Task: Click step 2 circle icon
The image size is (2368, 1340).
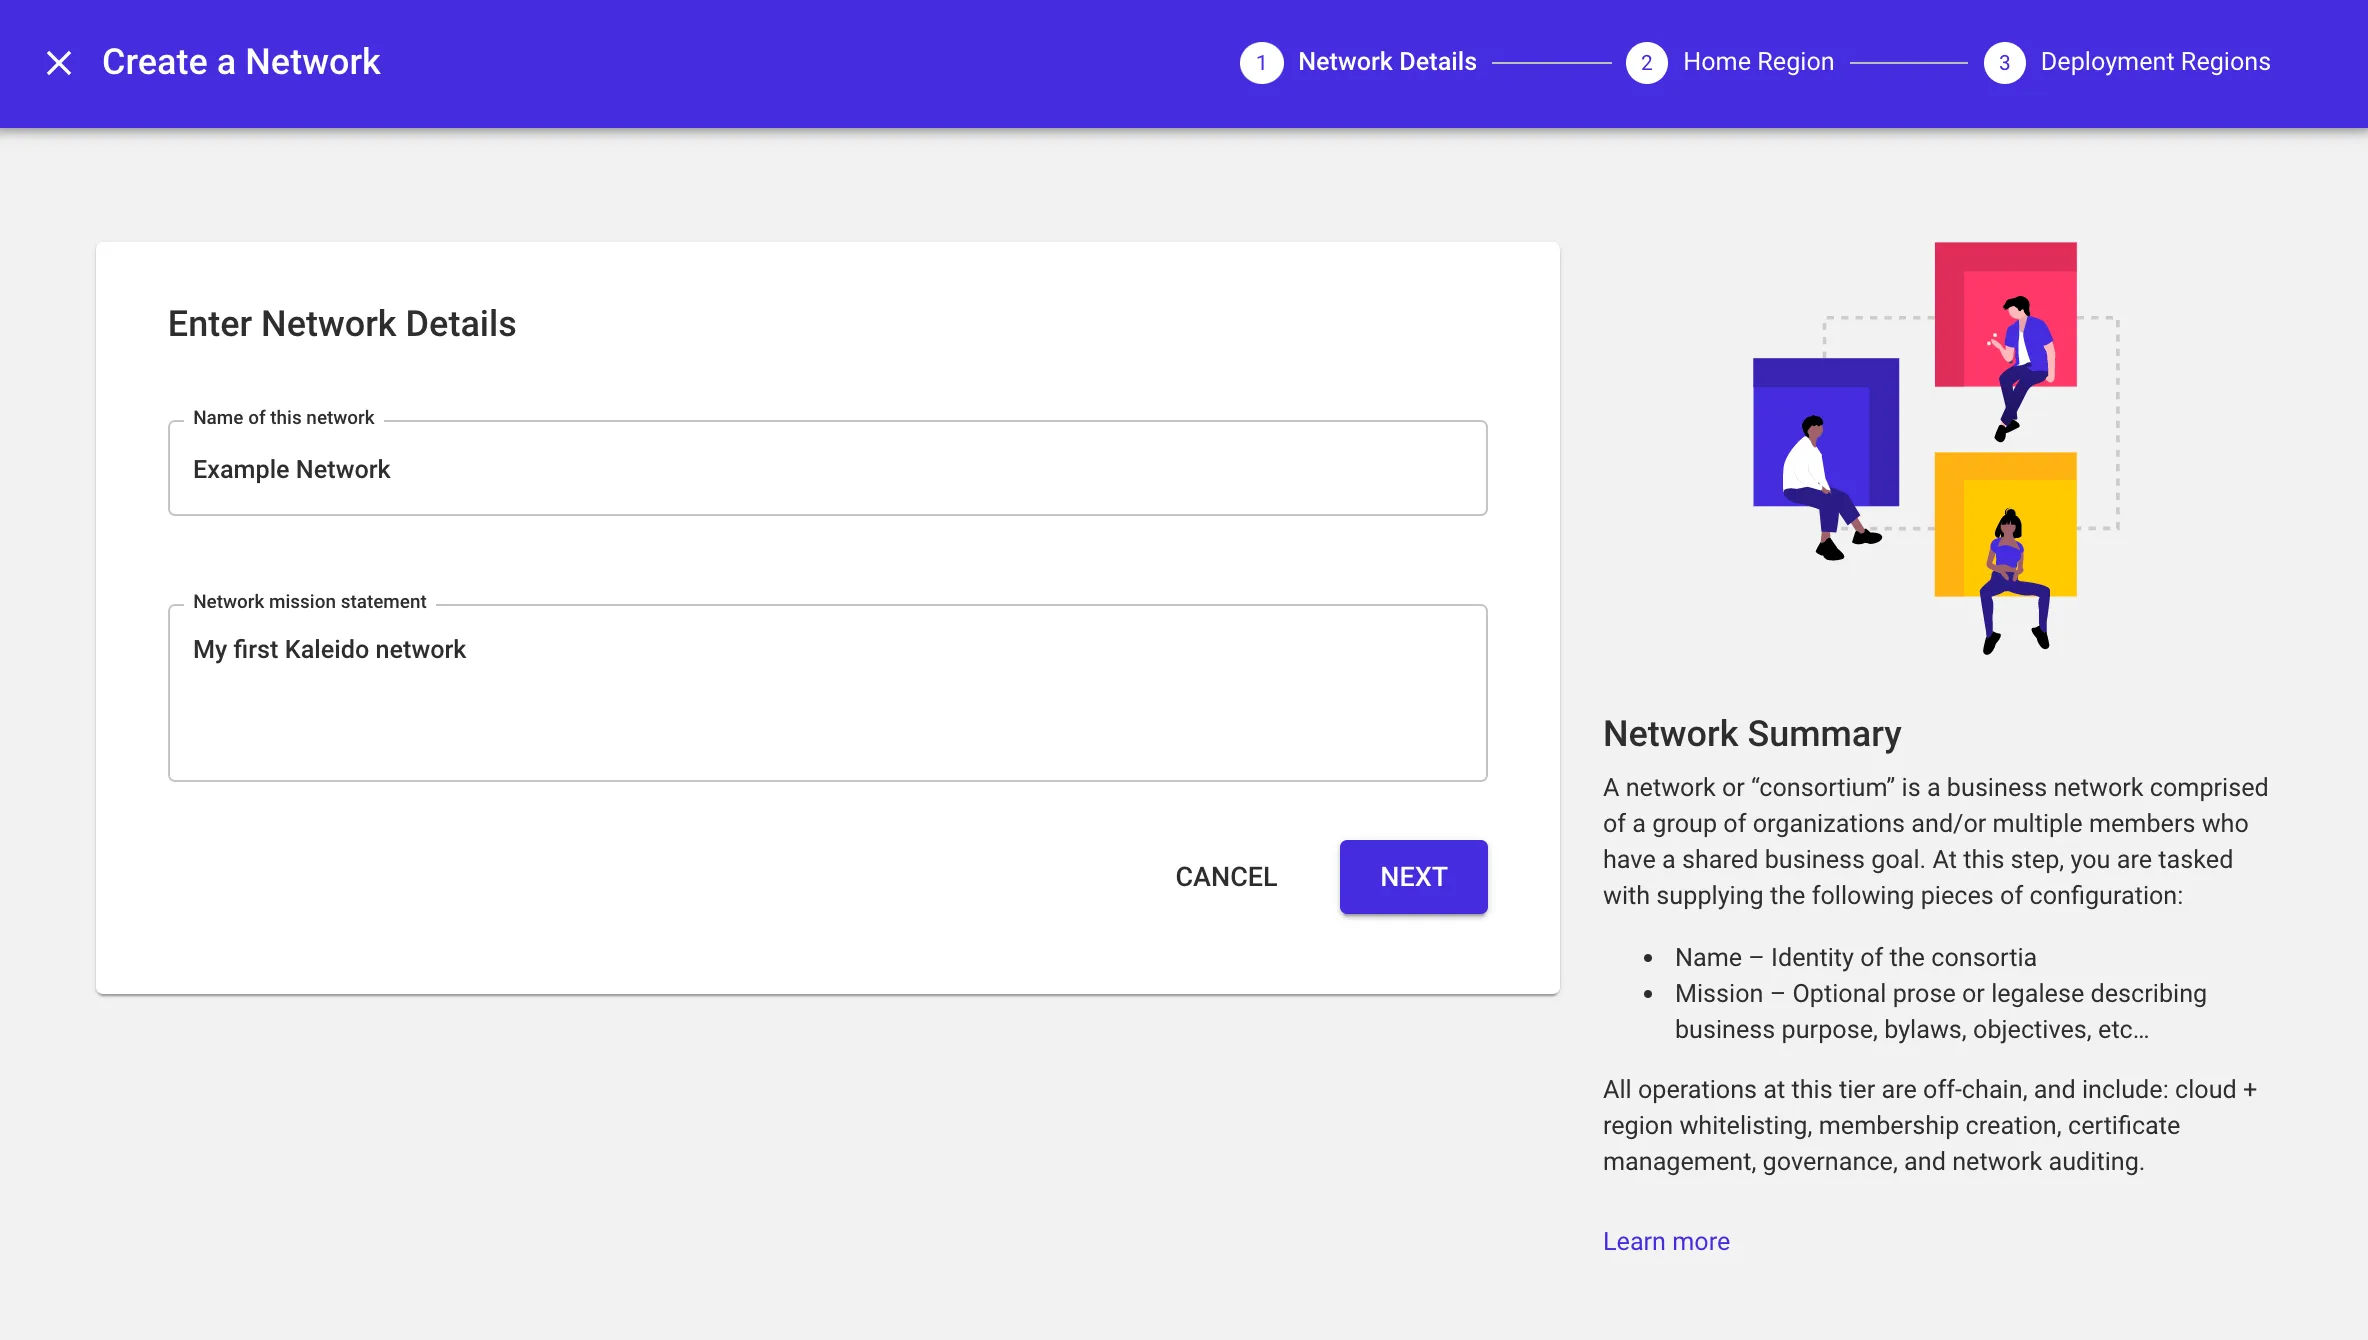Action: tap(1646, 63)
